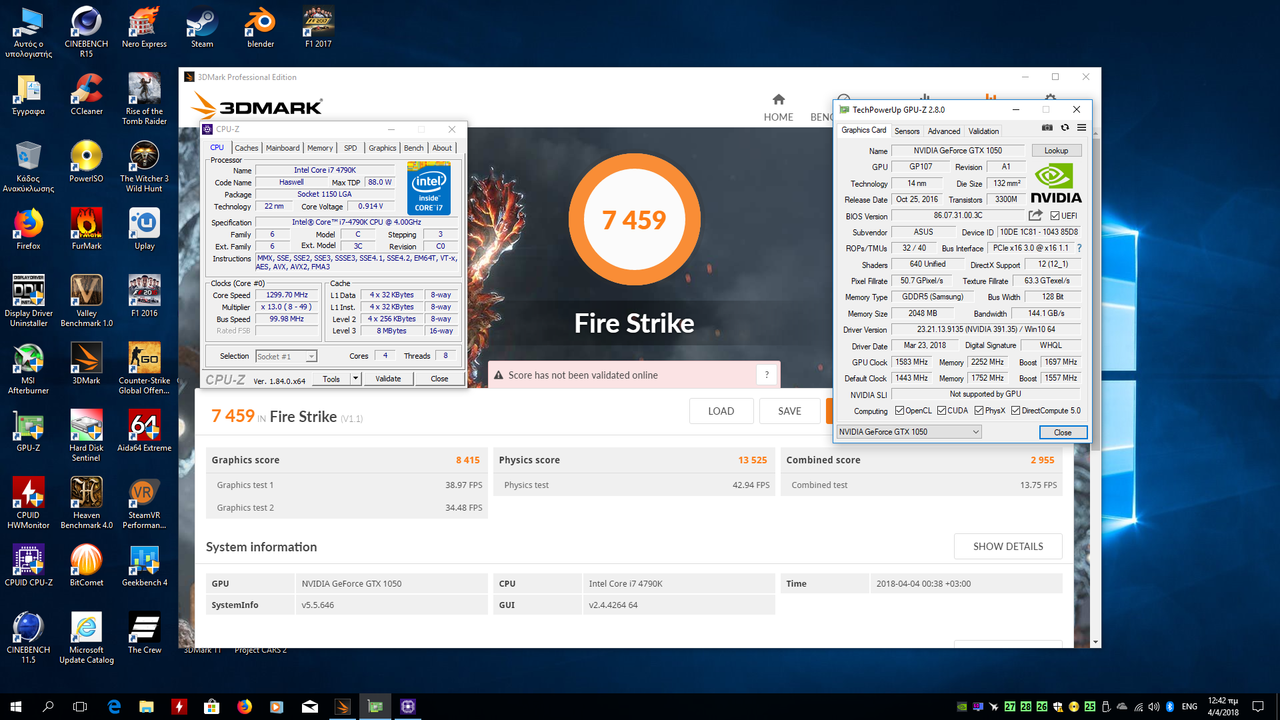Click the GPU-Z refresh icon
1280x720 pixels.
pos(1065,128)
